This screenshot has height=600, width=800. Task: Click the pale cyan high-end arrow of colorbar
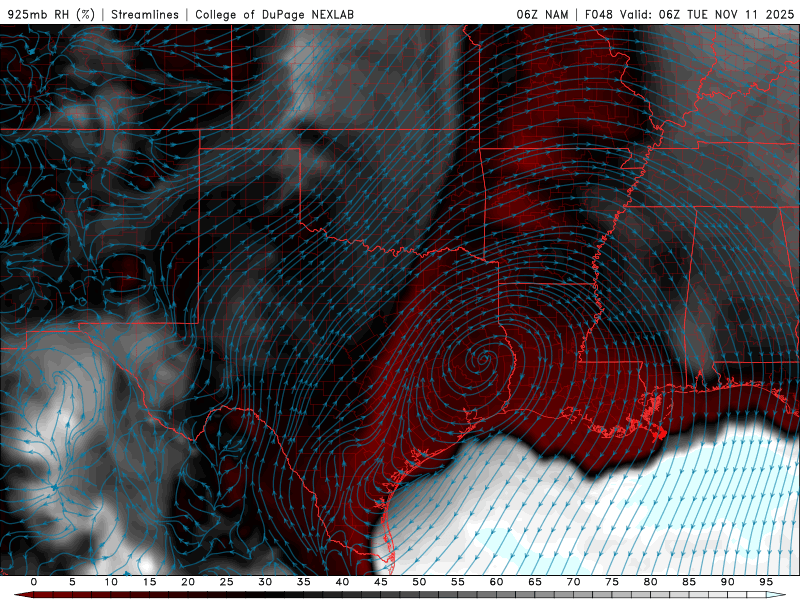[777, 595]
